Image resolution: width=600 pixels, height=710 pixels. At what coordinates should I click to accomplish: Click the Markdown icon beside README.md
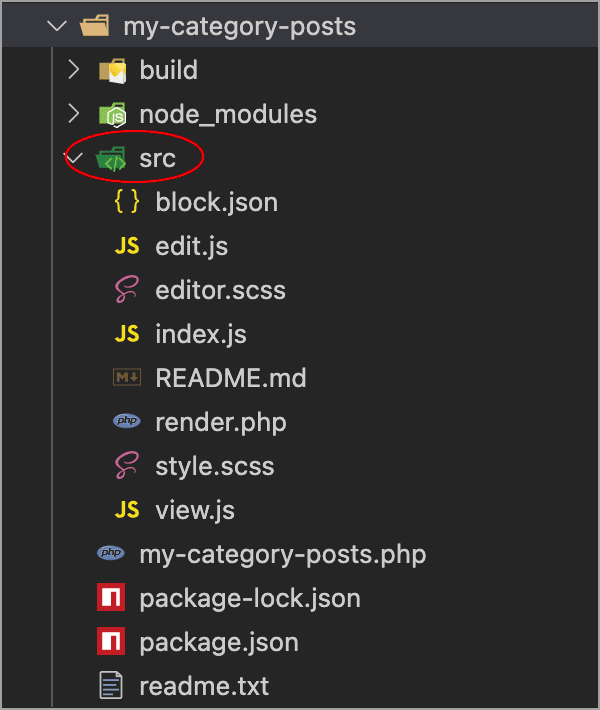click(x=127, y=377)
